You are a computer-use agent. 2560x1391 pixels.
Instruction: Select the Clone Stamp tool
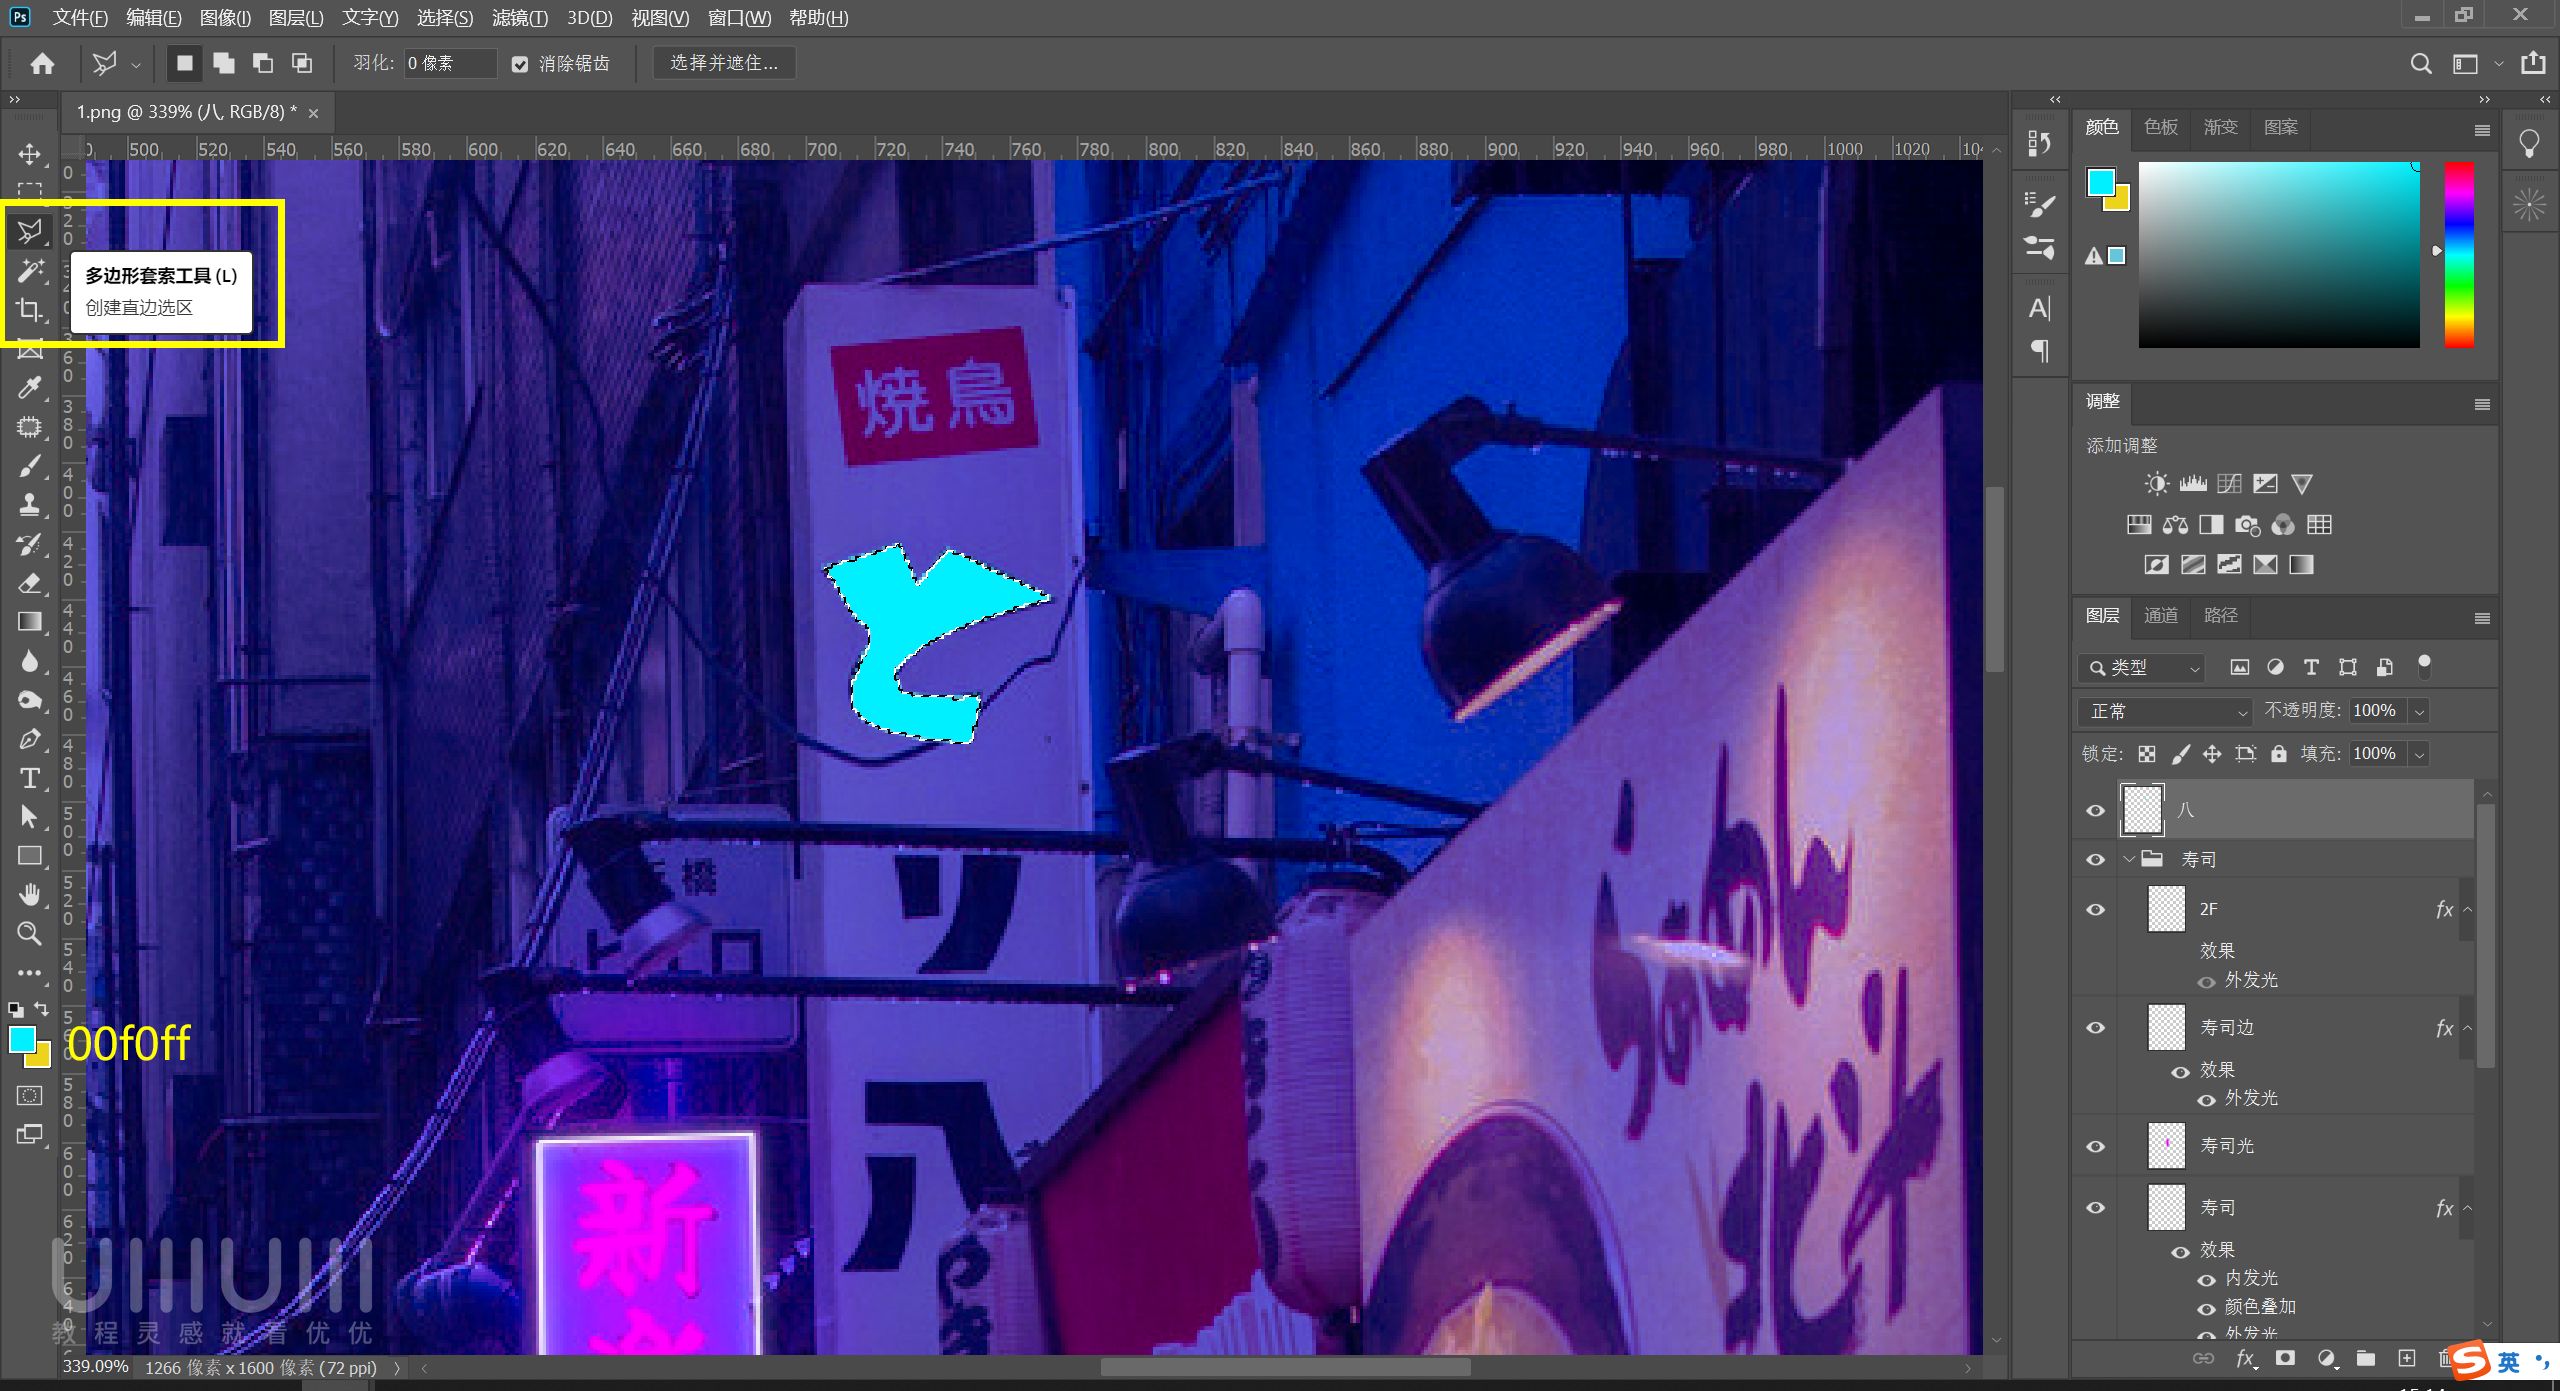click(30, 505)
